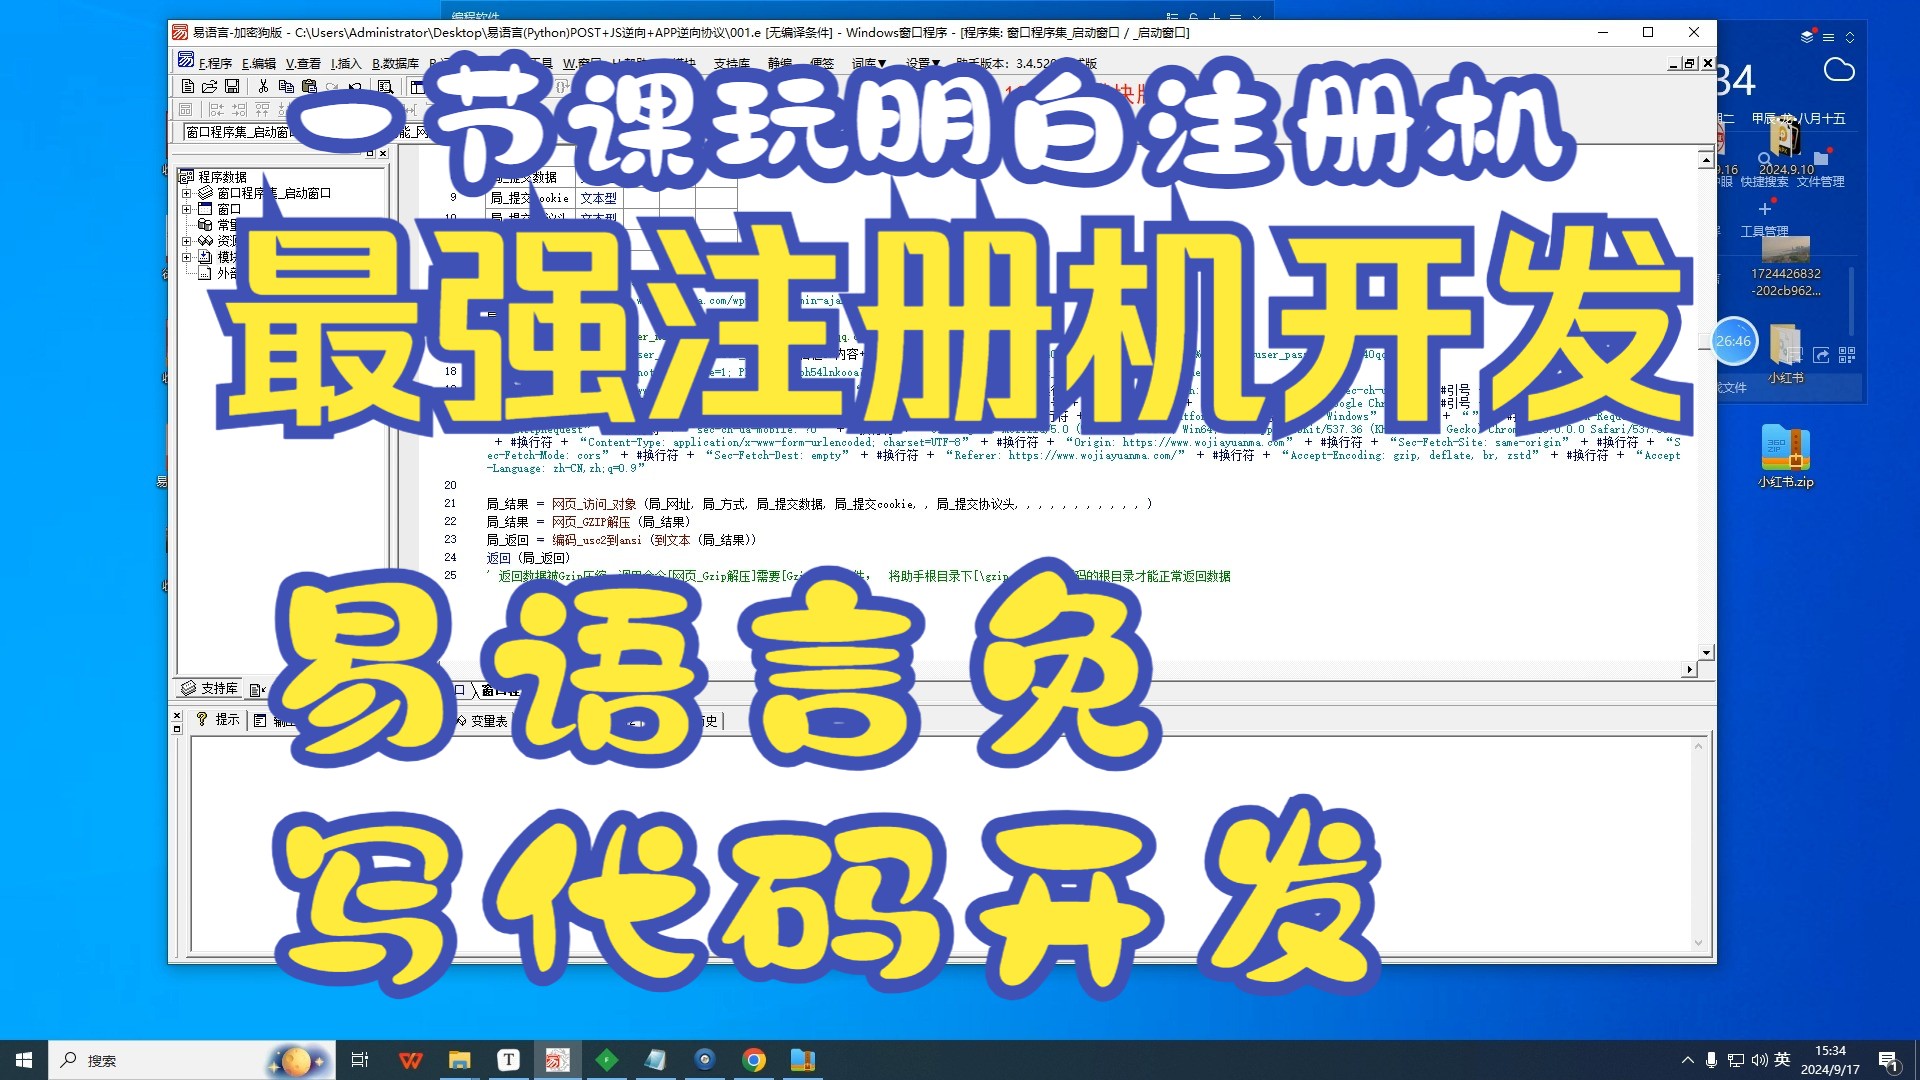The image size is (1920, 1080).
Task: Click the Save toolbar icon
Action: click(x=232, y=87)
